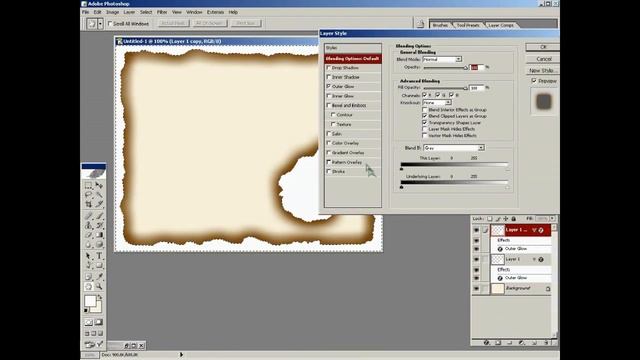The image size is (640, 360).
Task: Select the Magic Wand tool
Action: (99, 195)
